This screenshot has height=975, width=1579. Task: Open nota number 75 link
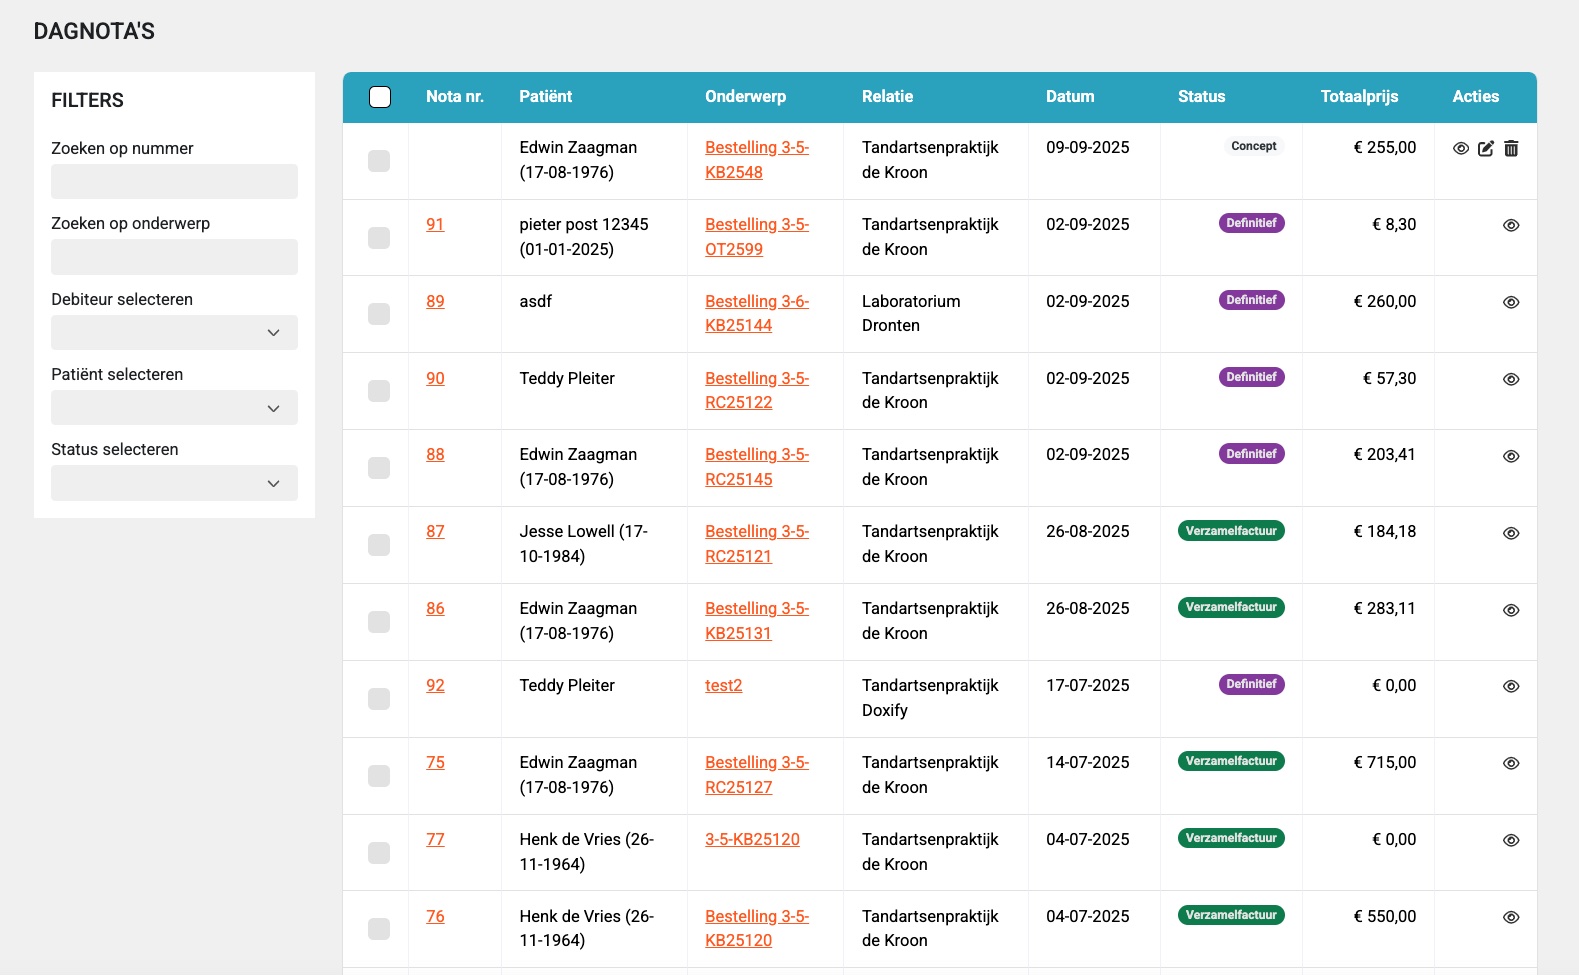tap(435, 763)
